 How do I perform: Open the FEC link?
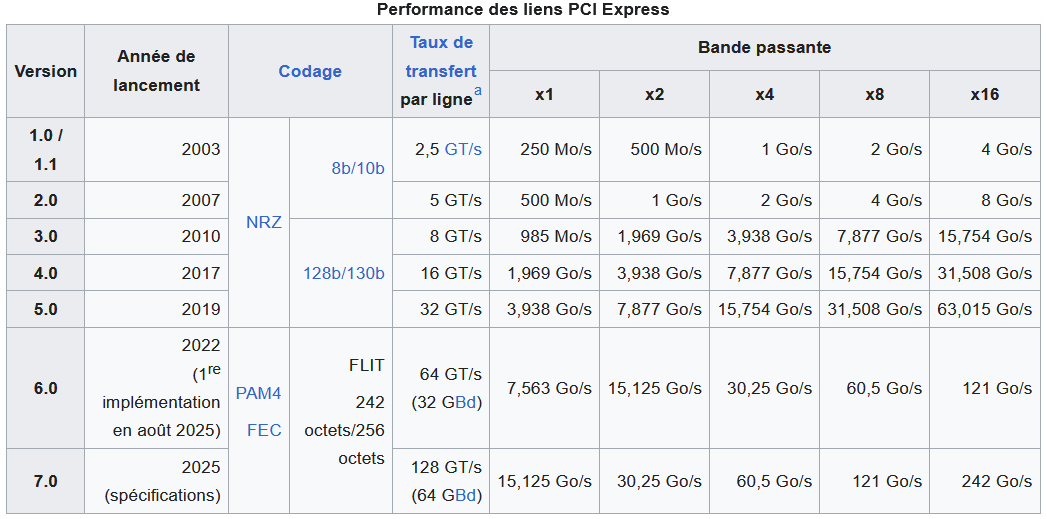[x=264, y=430]
